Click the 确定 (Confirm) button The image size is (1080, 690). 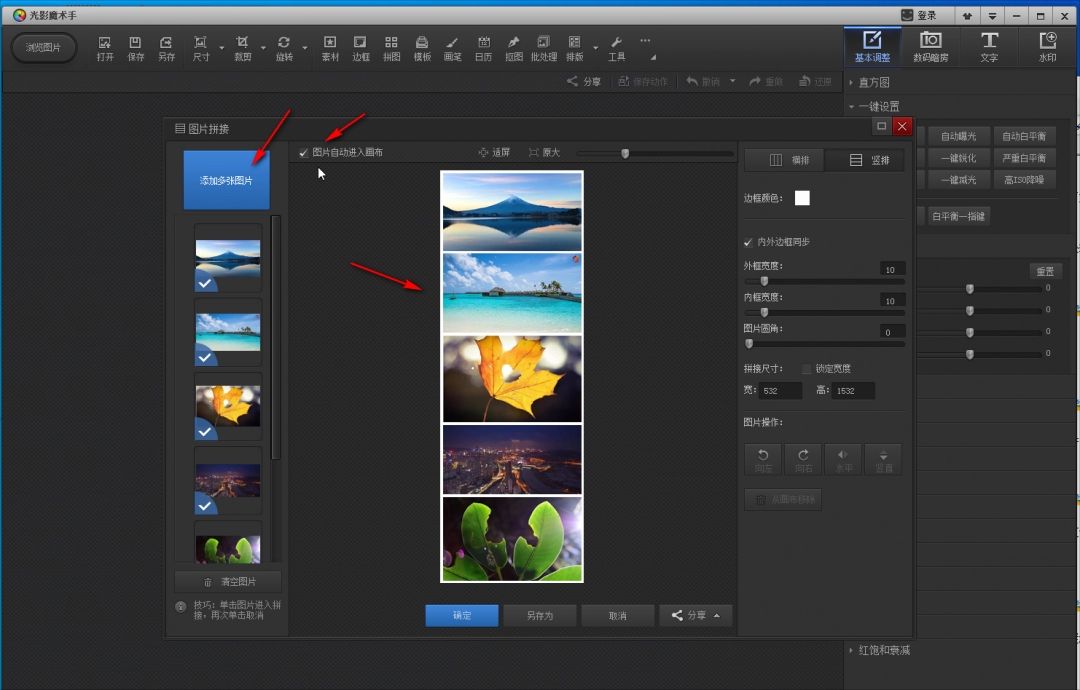[x=461, y=616]
